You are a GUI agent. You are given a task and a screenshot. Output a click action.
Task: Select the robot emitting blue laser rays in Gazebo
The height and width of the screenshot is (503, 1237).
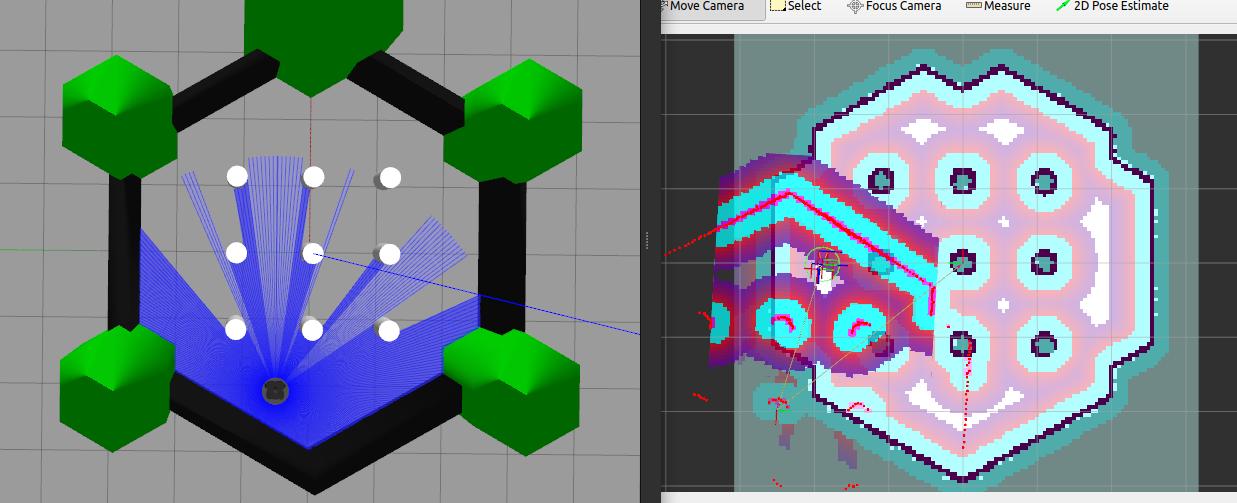[275, 391]
